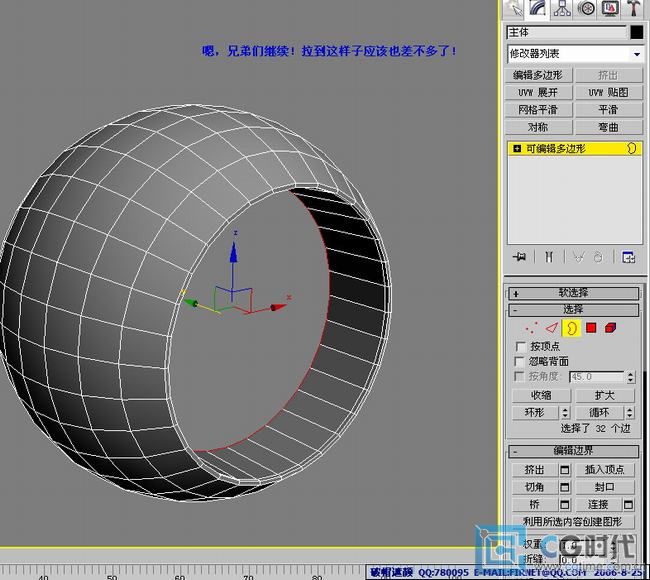The height and width of the screenshot is (580, 650).
Task: Click the Make Unique stack icon
Action: pyautogui.click(x=578, y=257)
